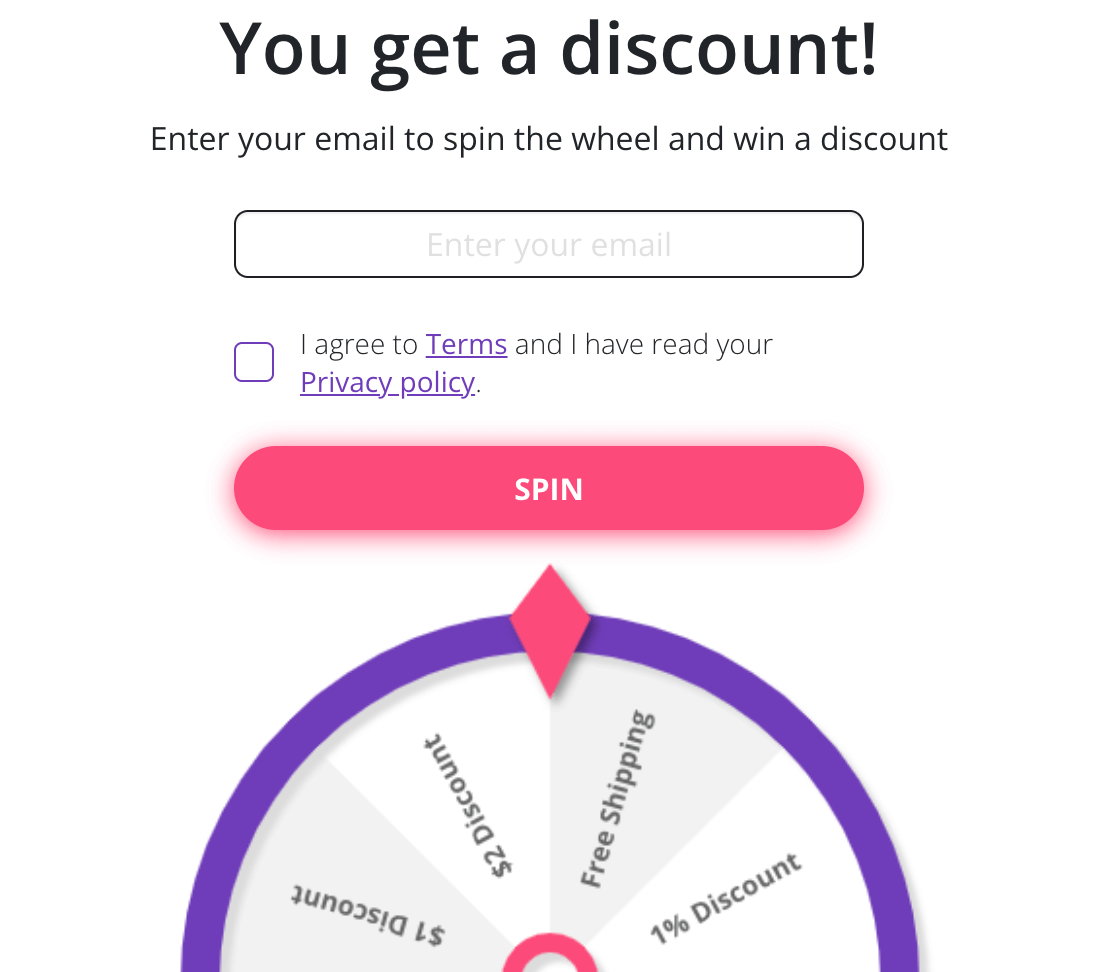This screenshot has height=972, width=1100.
Task: Click the $1 Discount label on wheel
Action: point(368,914)
